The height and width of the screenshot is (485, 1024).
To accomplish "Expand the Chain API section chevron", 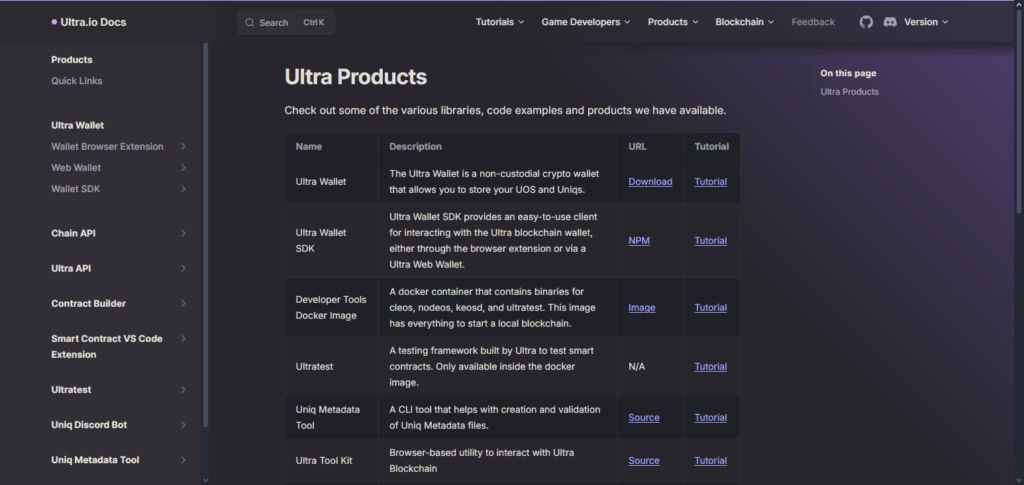I will tap(184, 233).
